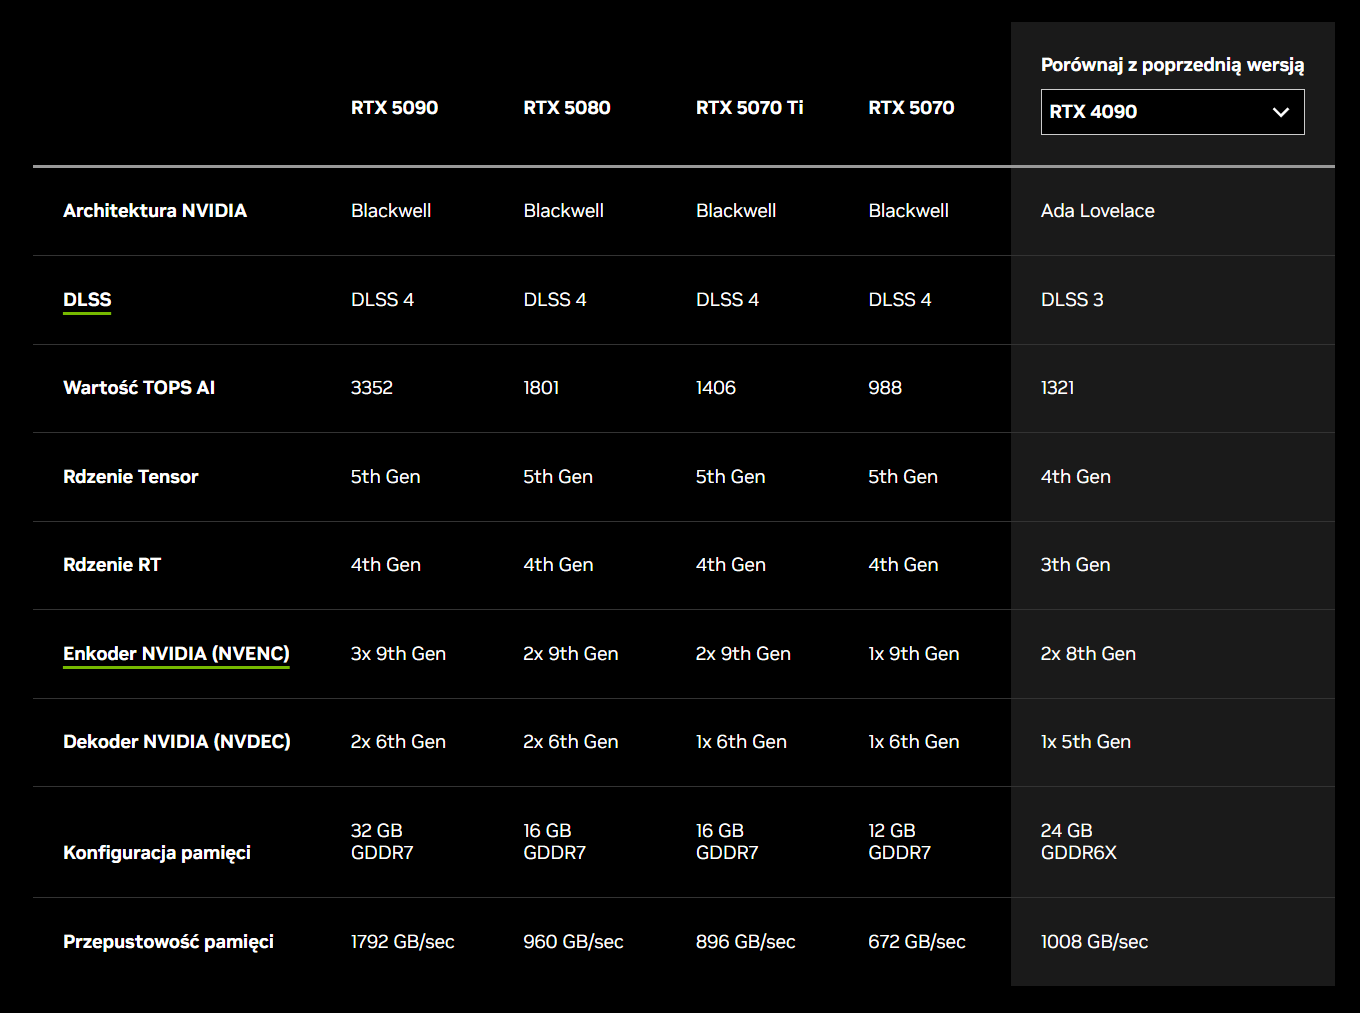Click the RTX 5070 column header
This screenshot has height=1013, width=1360.
[911, 108]
